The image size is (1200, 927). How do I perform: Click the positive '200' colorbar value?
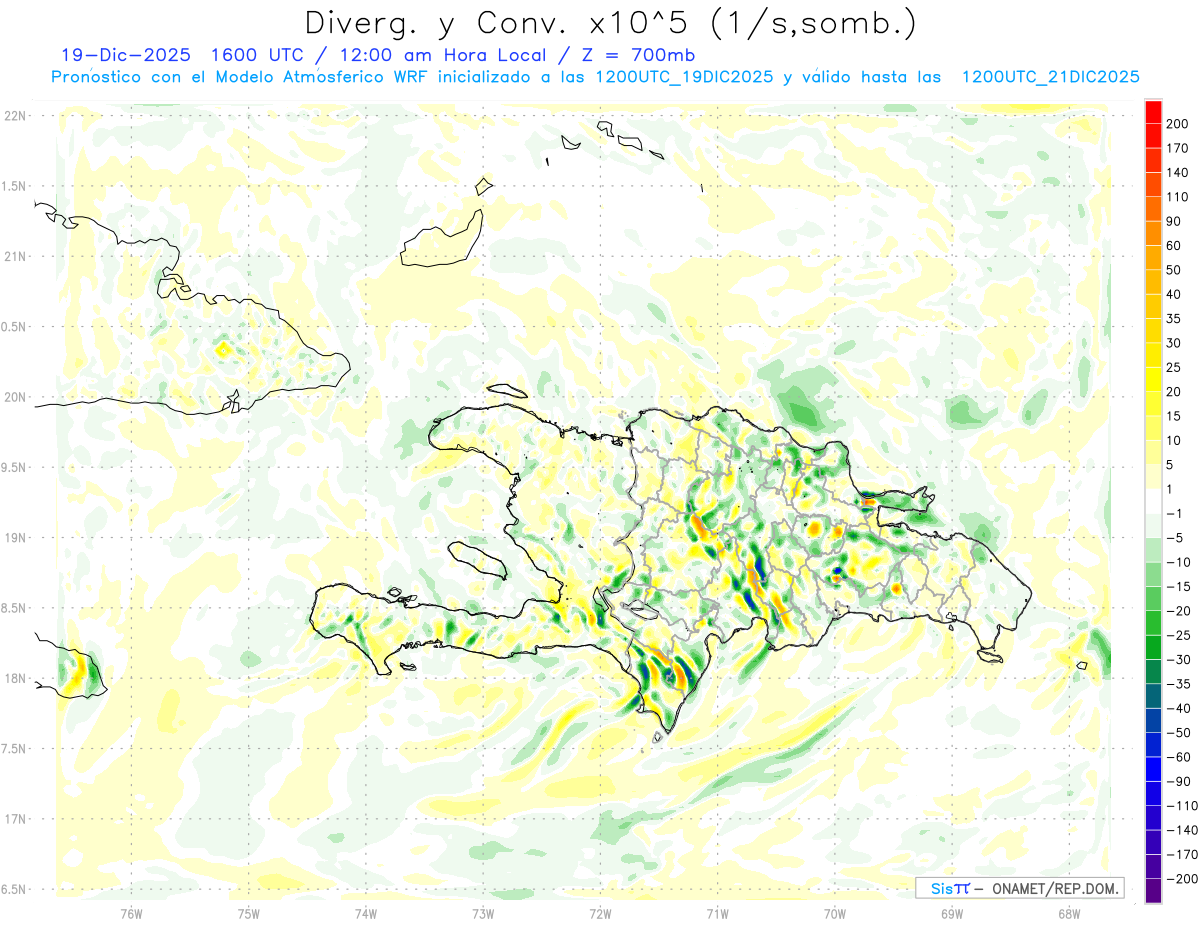point(1177,124)
